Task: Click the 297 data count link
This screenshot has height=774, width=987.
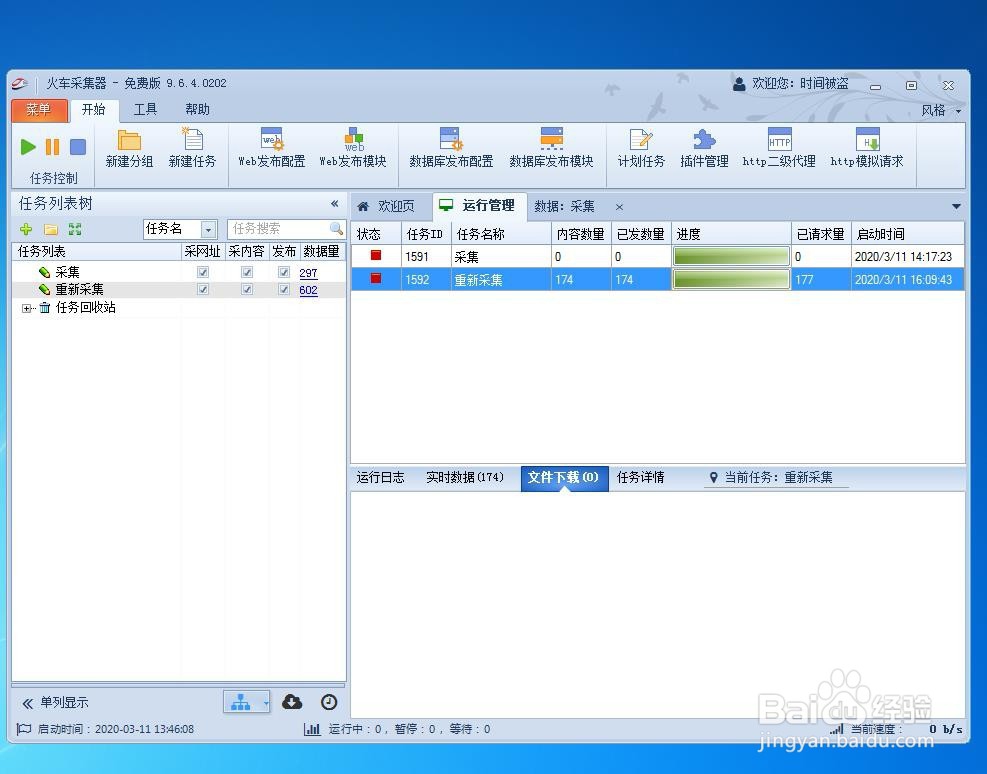Action: pyautogui.click(x=308, y=273)
